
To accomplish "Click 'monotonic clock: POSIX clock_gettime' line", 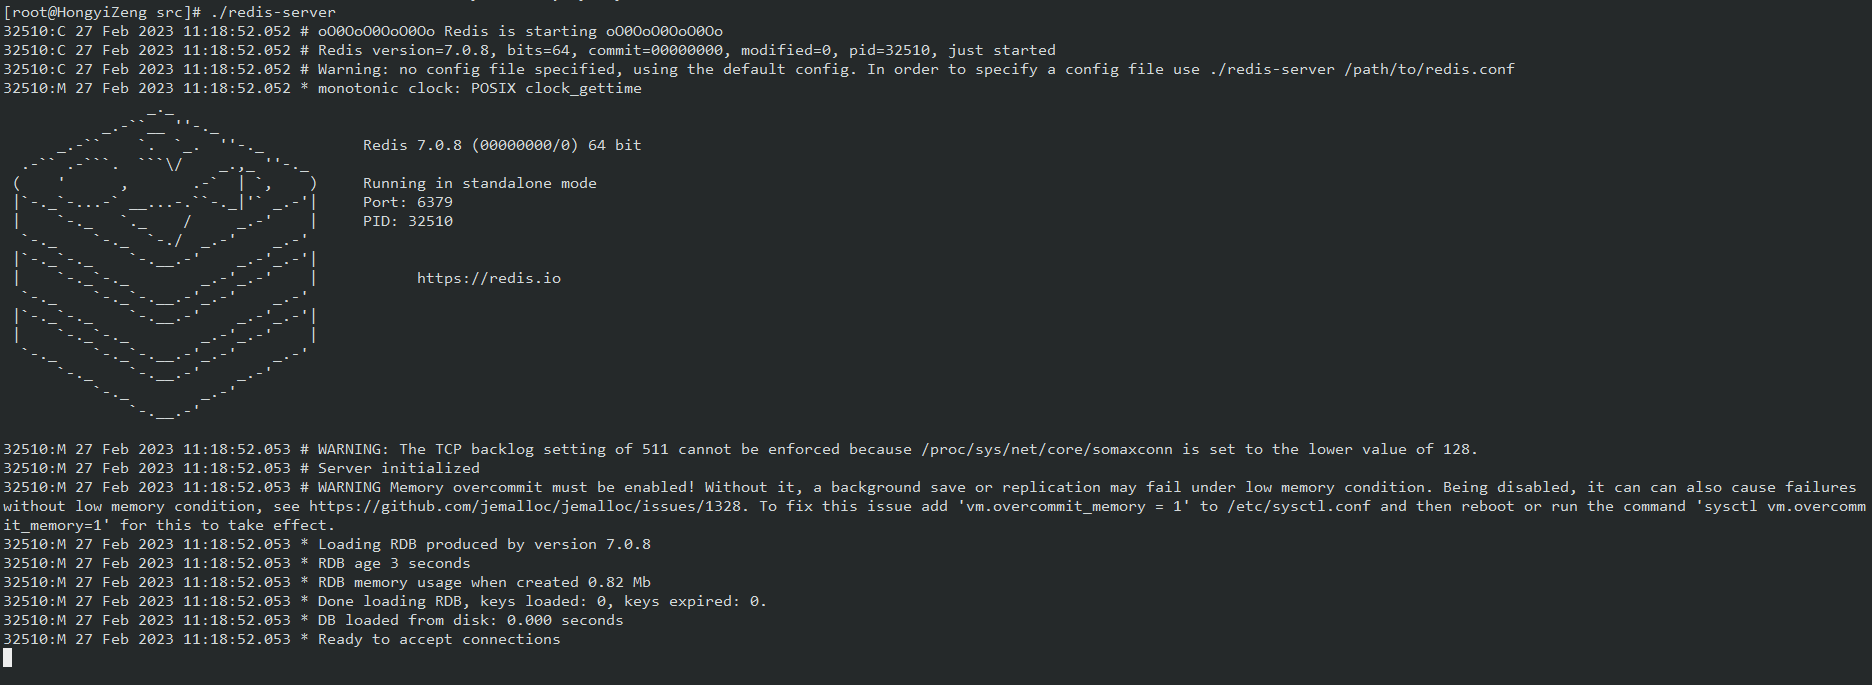I will coord(479,88).
